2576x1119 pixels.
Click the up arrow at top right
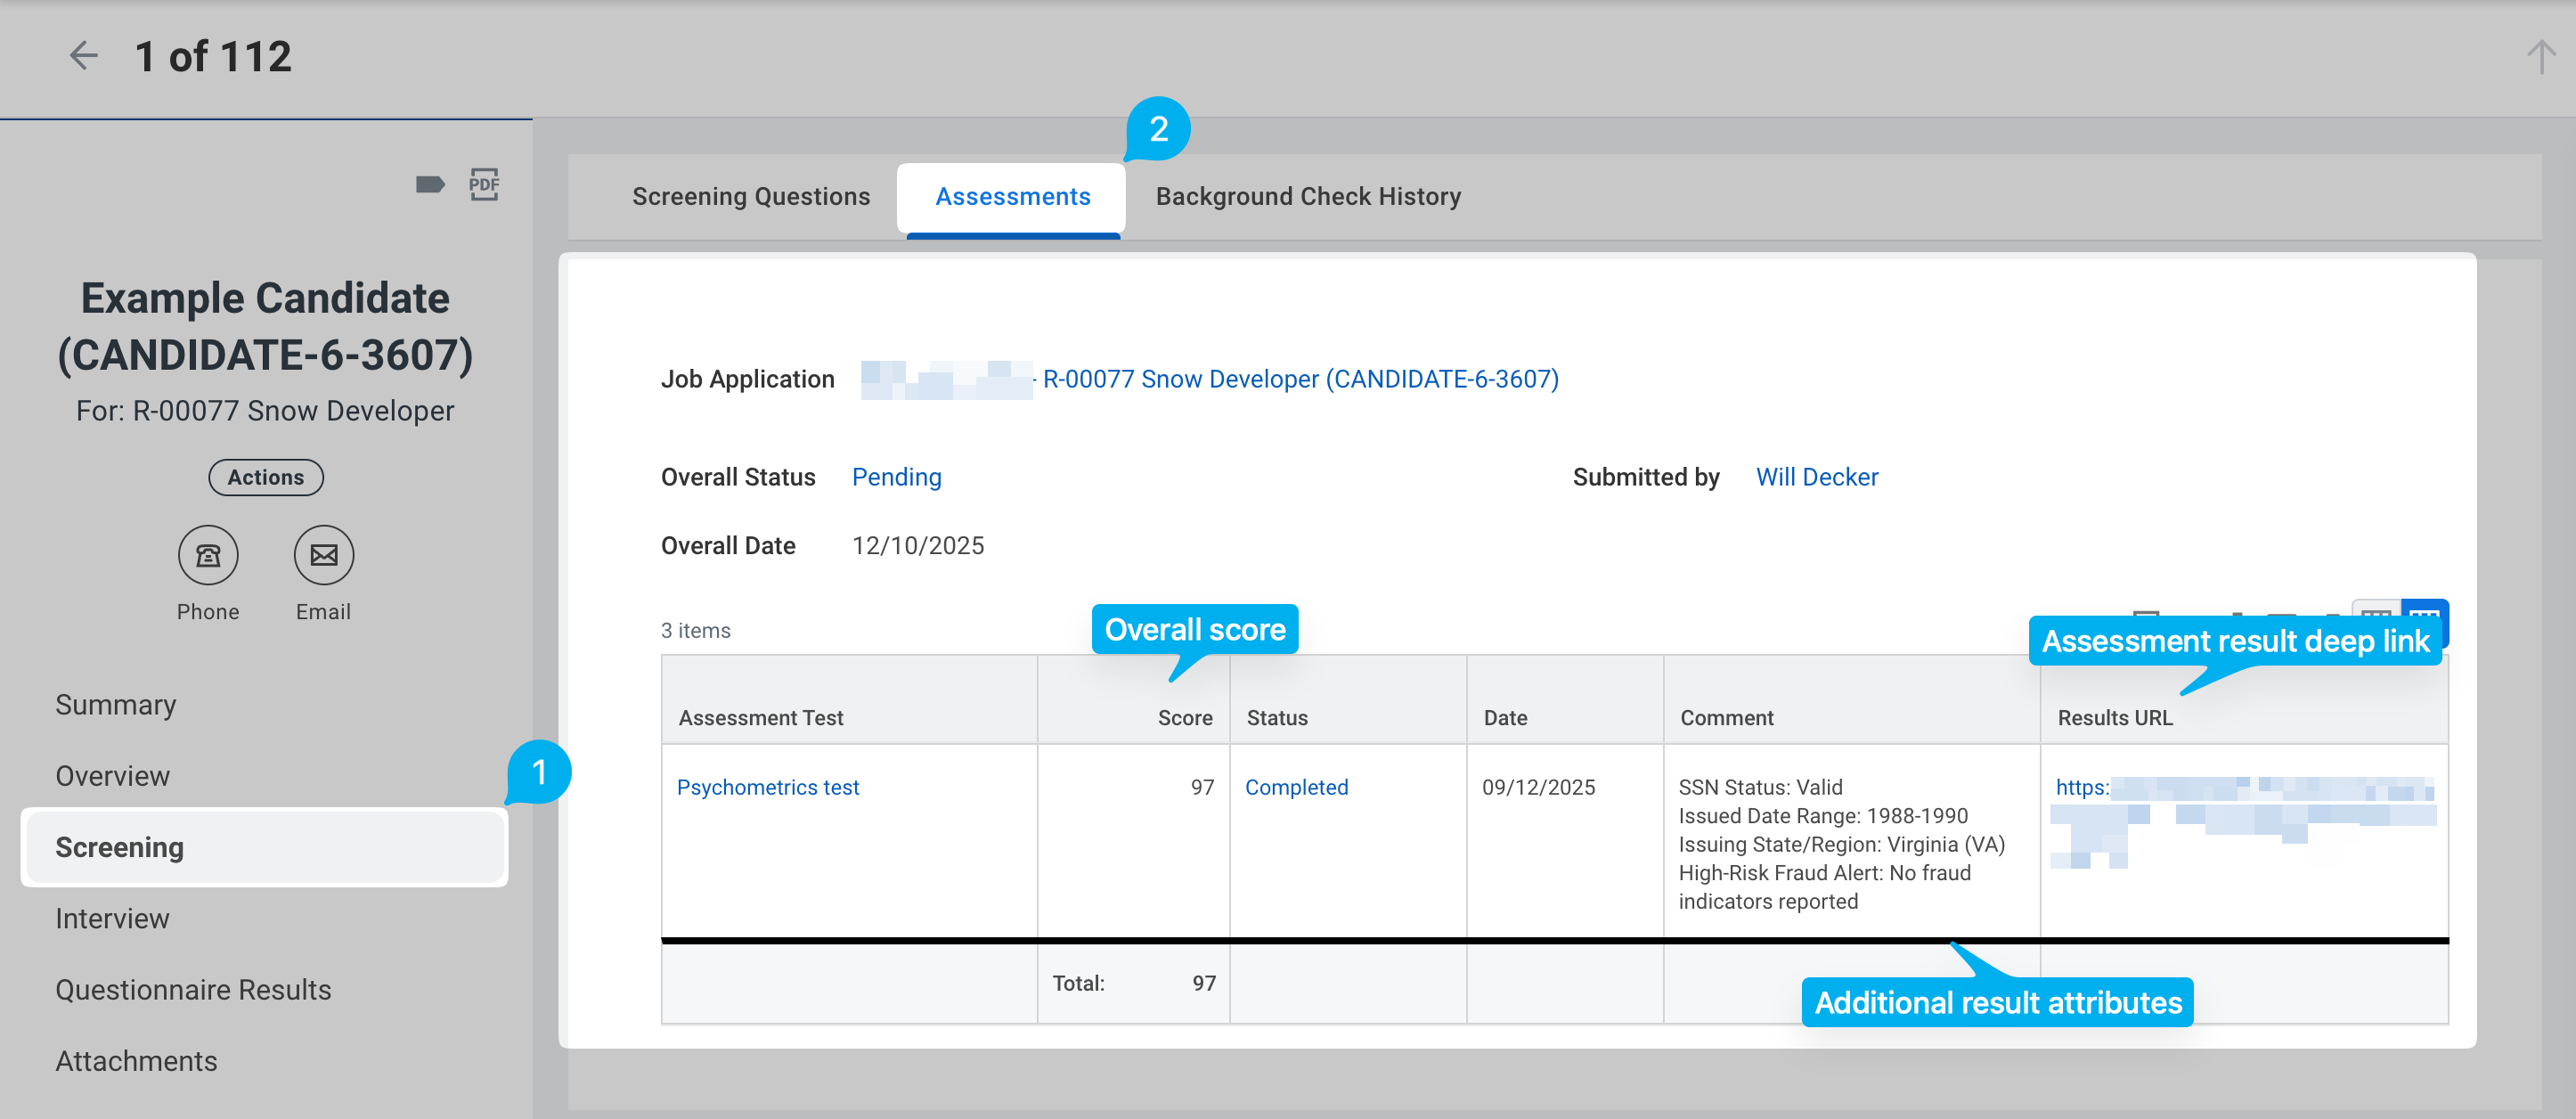coord(2540,57)
